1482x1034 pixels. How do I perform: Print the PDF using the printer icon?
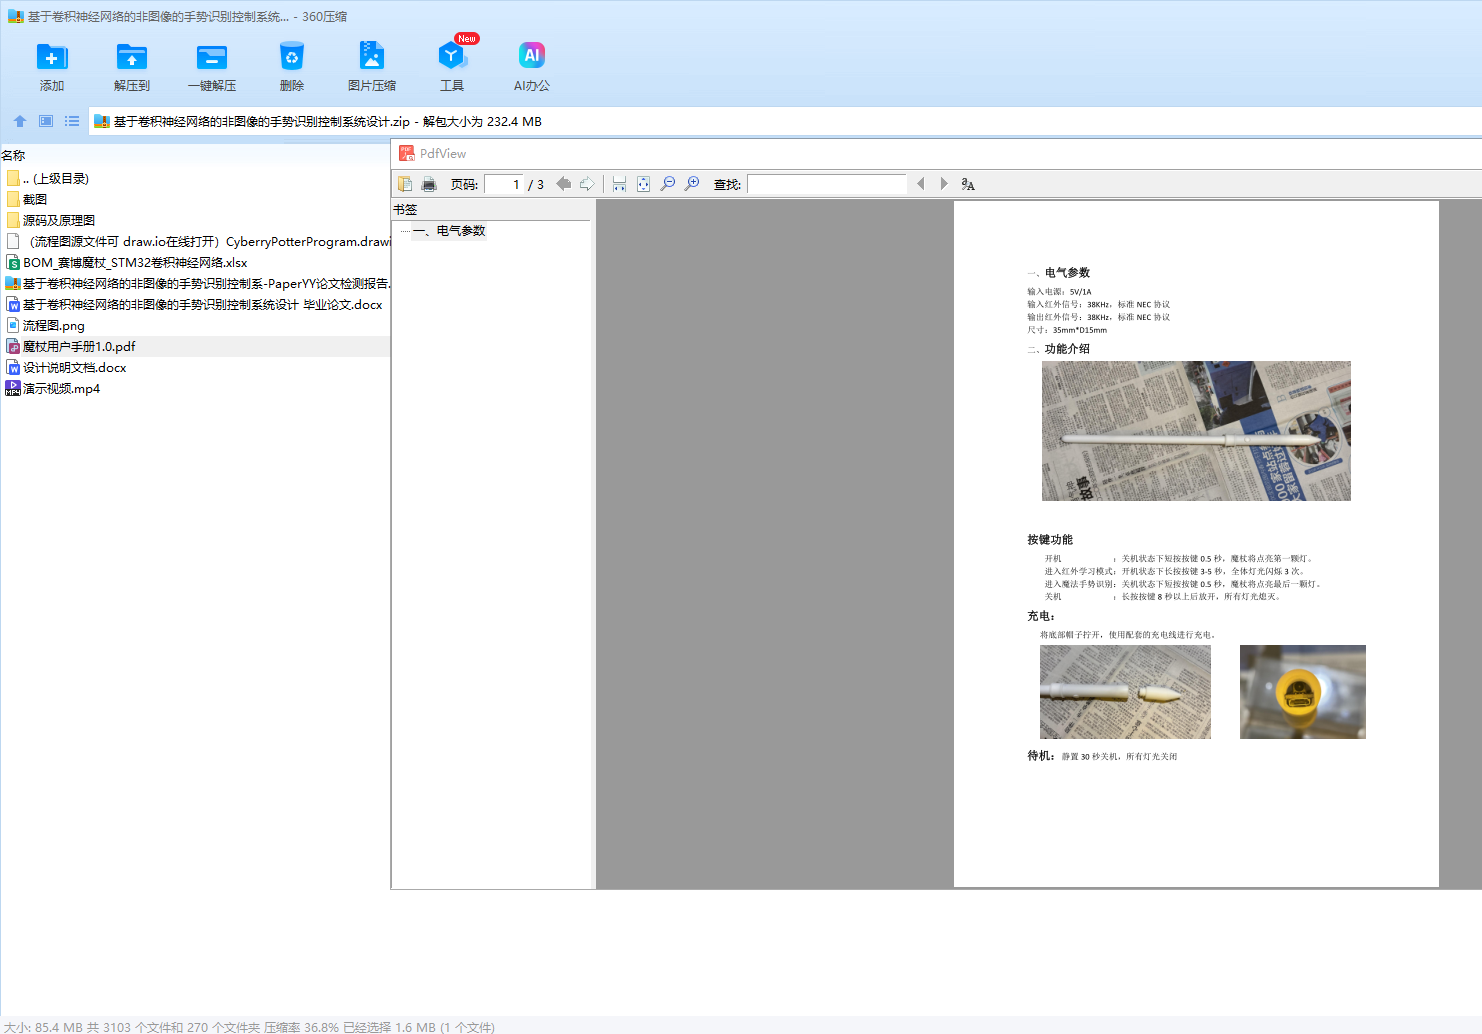[429, 184]
